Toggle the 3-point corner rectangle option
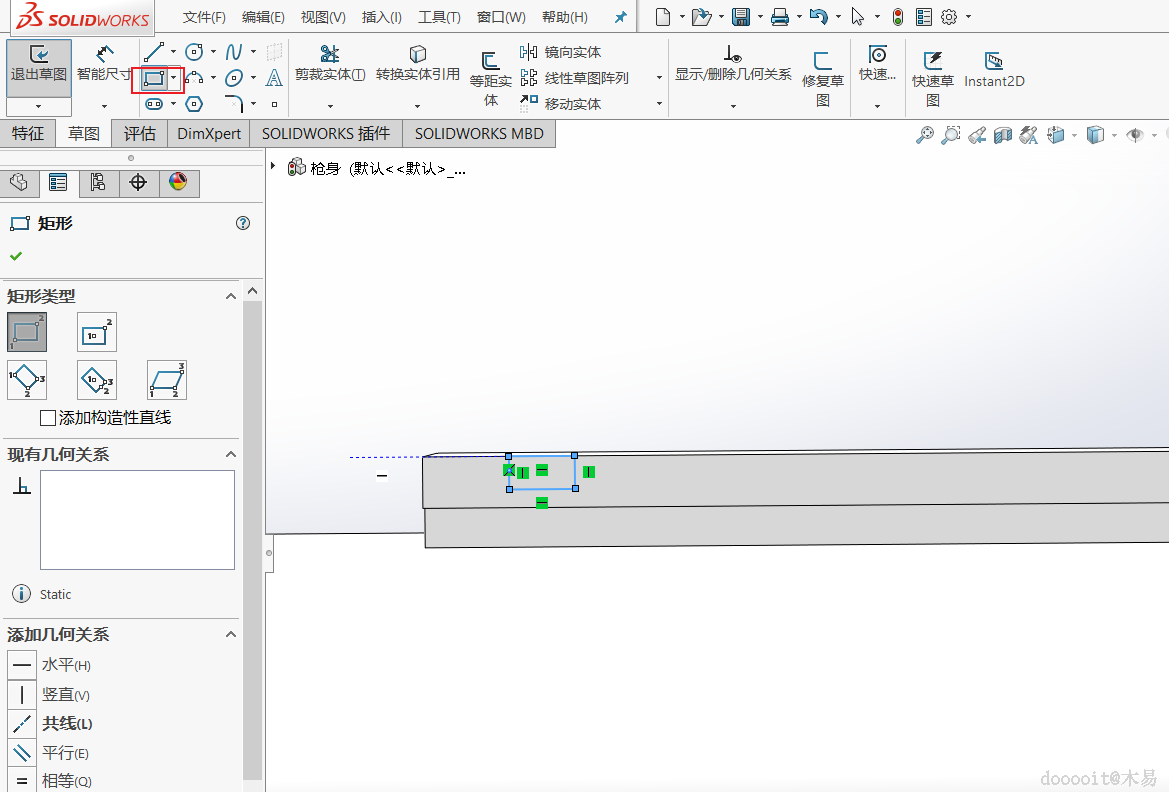The width and height of the screenshot is (1169, 792). 26,380
